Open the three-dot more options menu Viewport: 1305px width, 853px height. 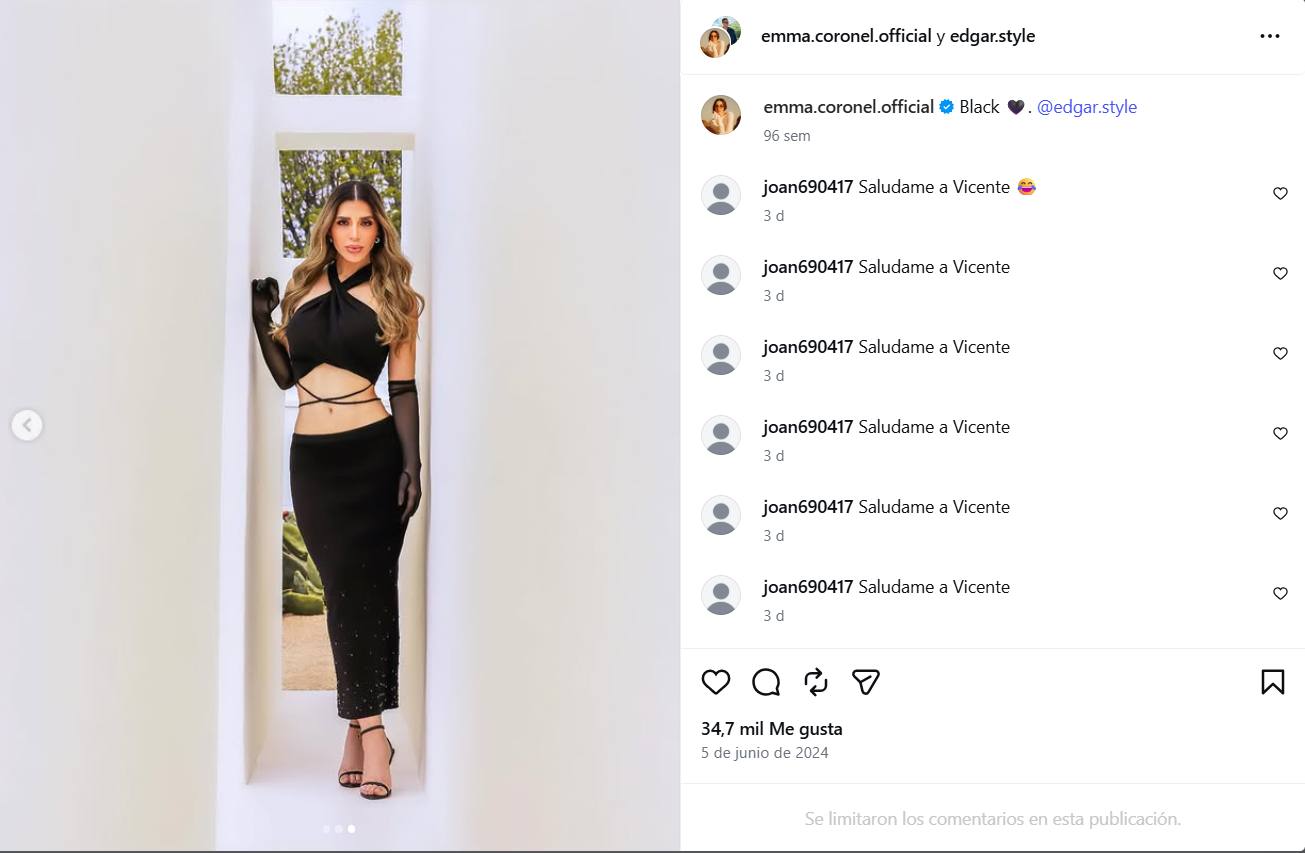(1270, 36)
